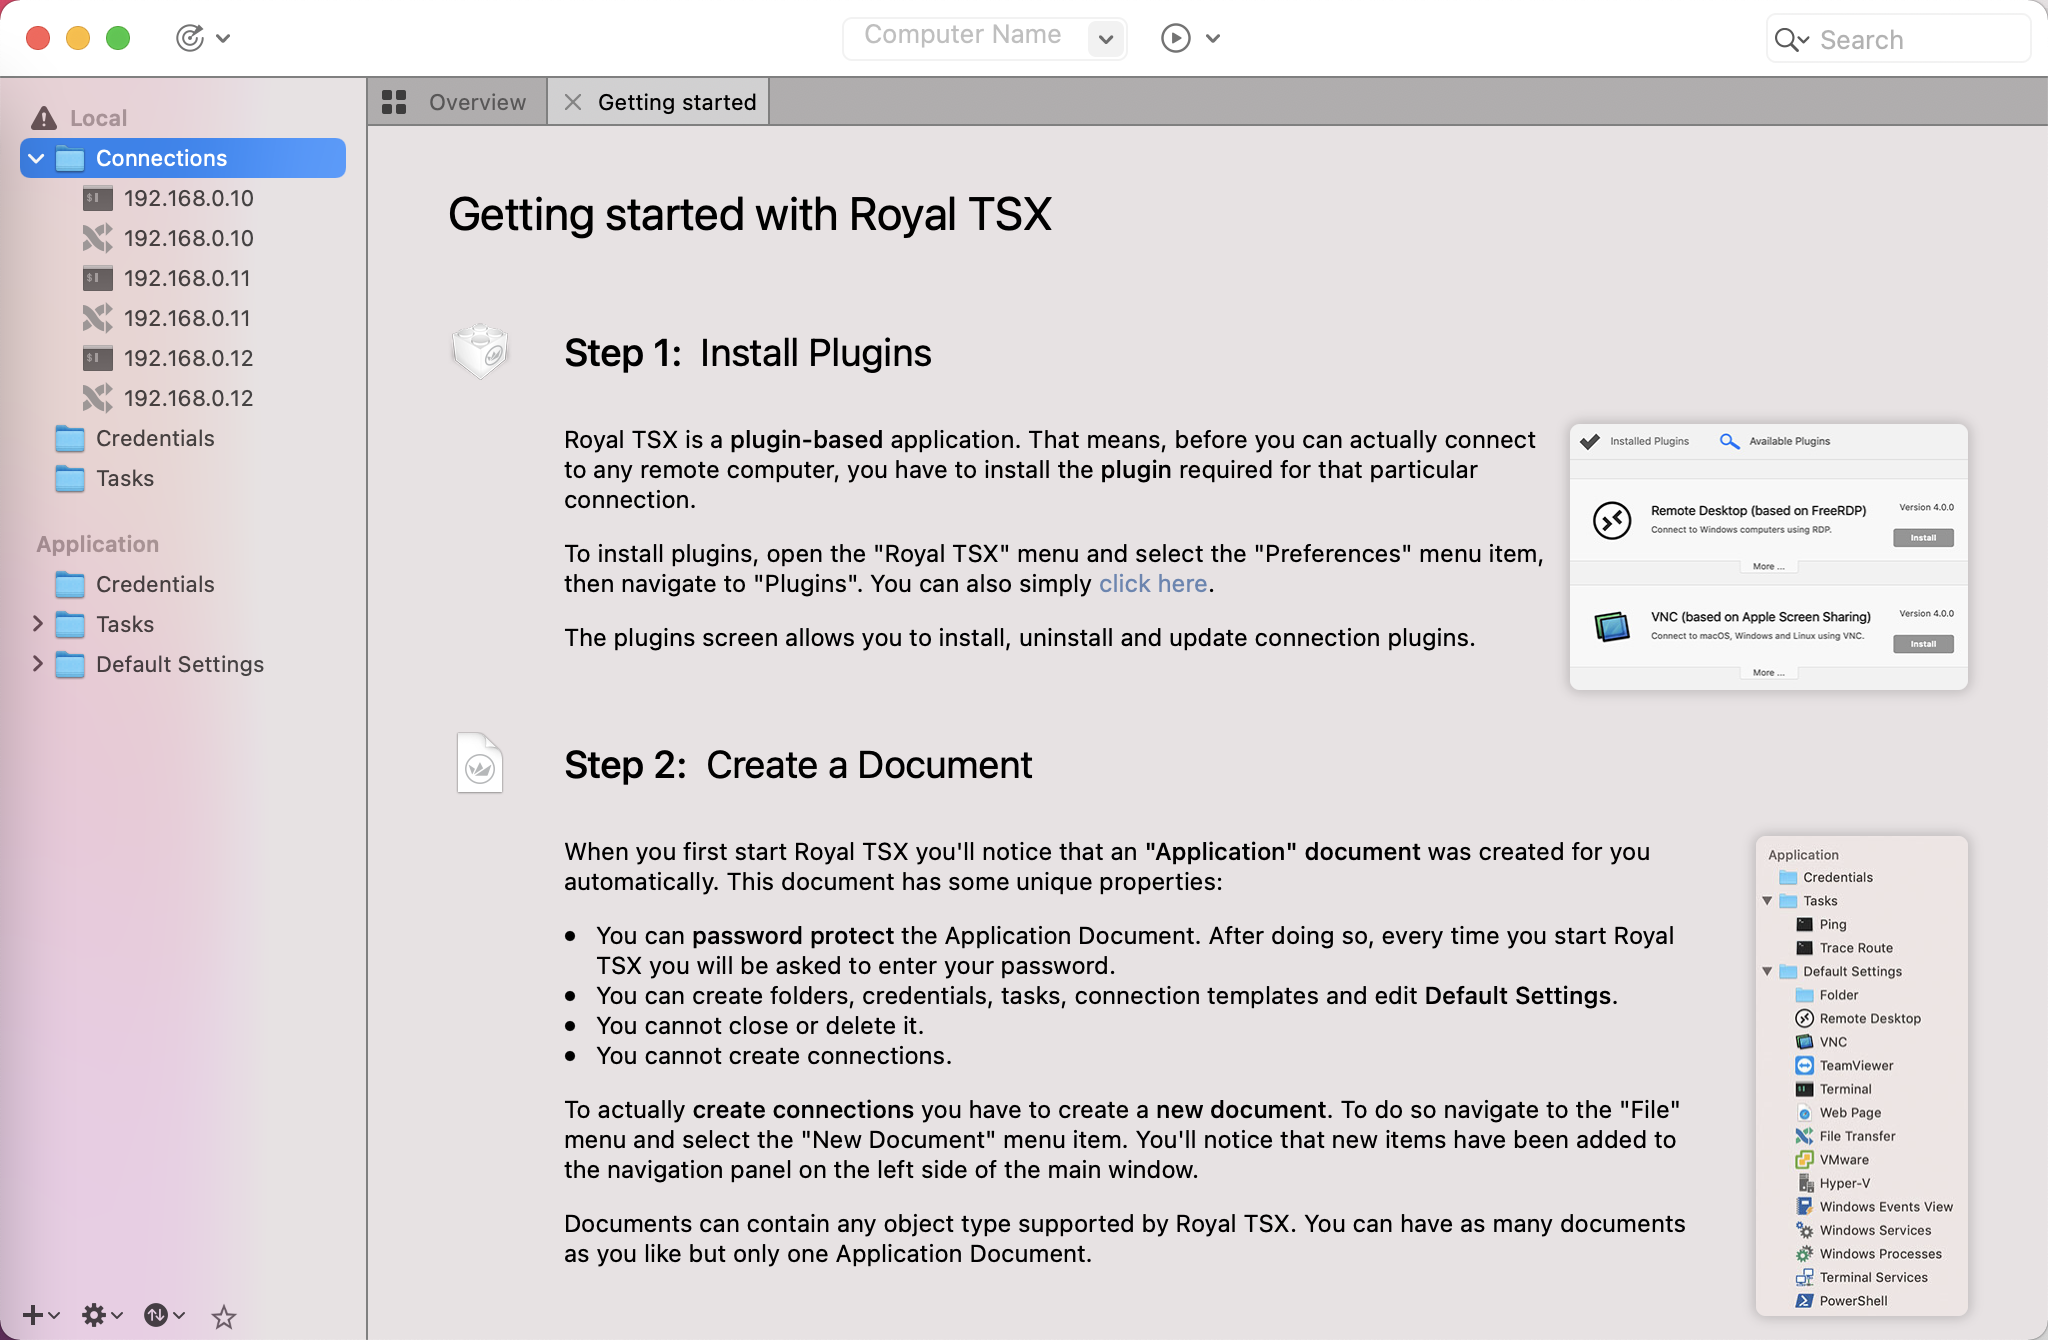The width and height of the screenshot is (2048, 1340).
Task: Install the Remote Desktop FreeRDP plugin
Action: click(1921, 538)
